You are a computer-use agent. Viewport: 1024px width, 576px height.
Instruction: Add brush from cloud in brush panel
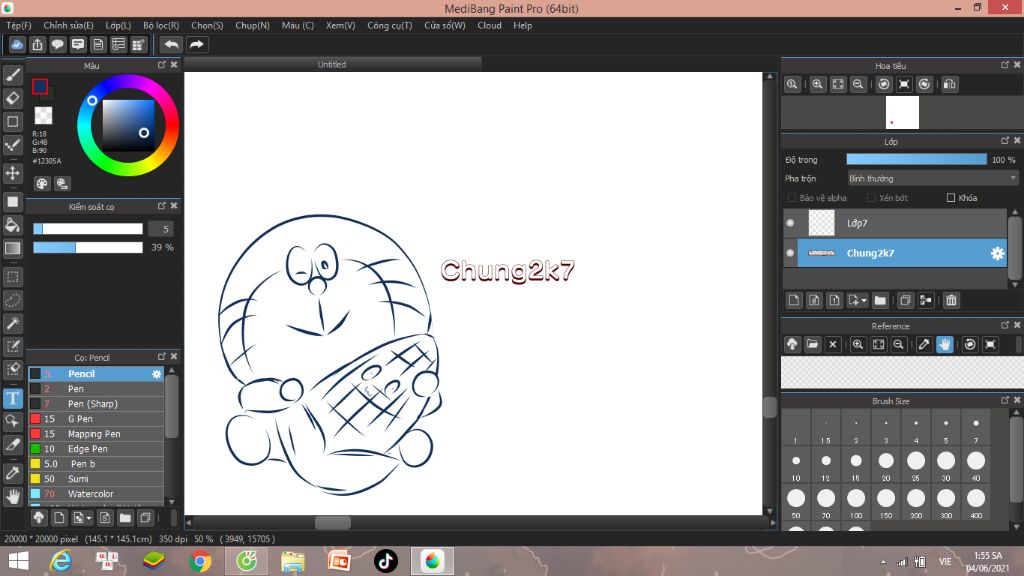click(x=39, y=518)
